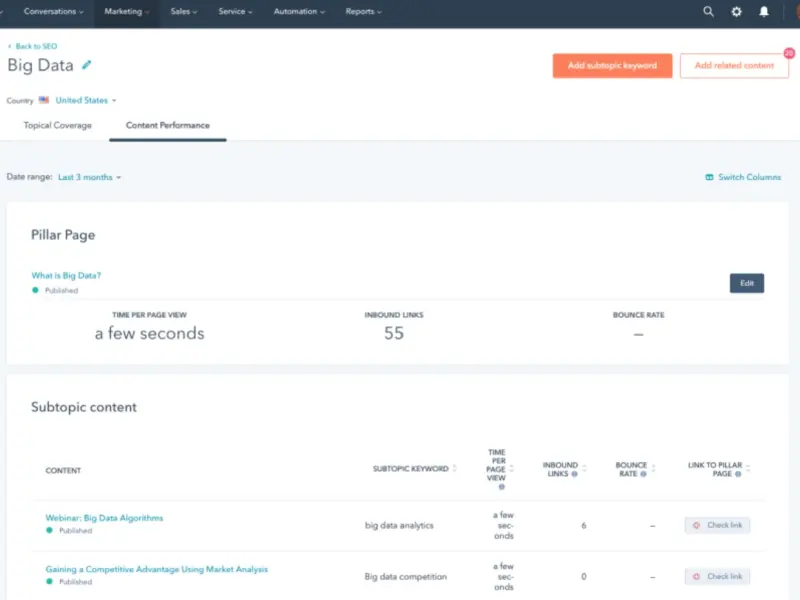Open the settings gear icon
Image resolution: width=800 pixels, height=600 pixels.
click(x=737, y=12)
